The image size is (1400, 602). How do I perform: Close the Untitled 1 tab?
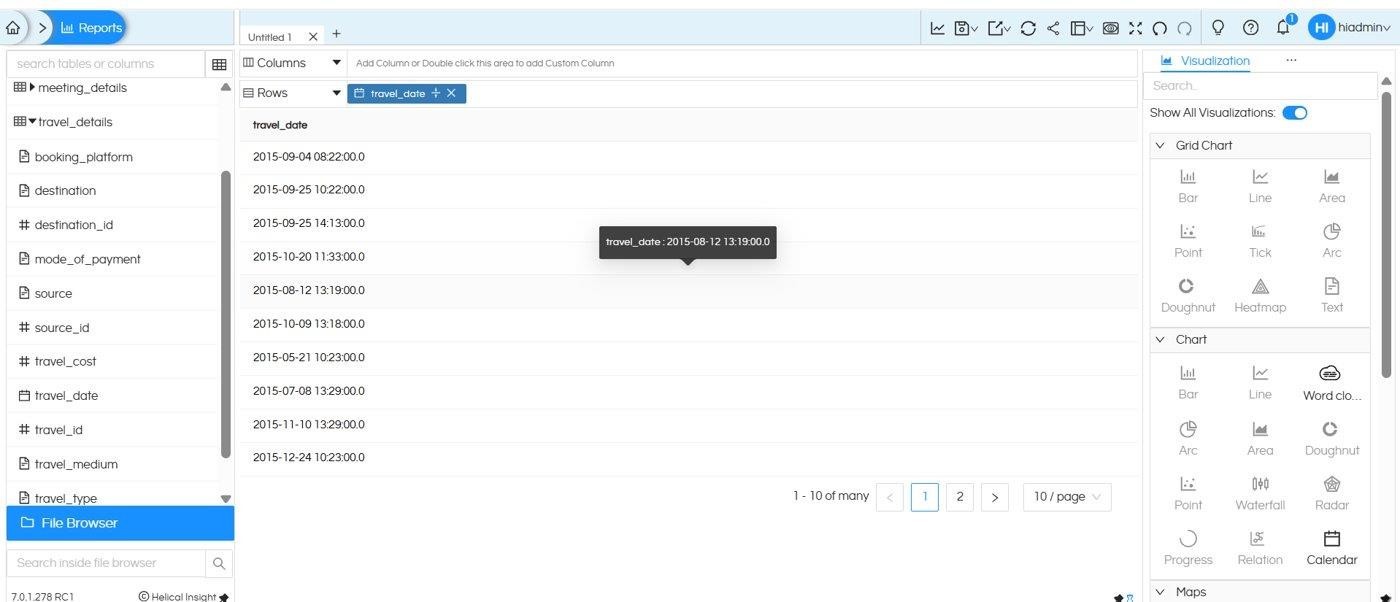pyautogui.click(x=313, y=36)
